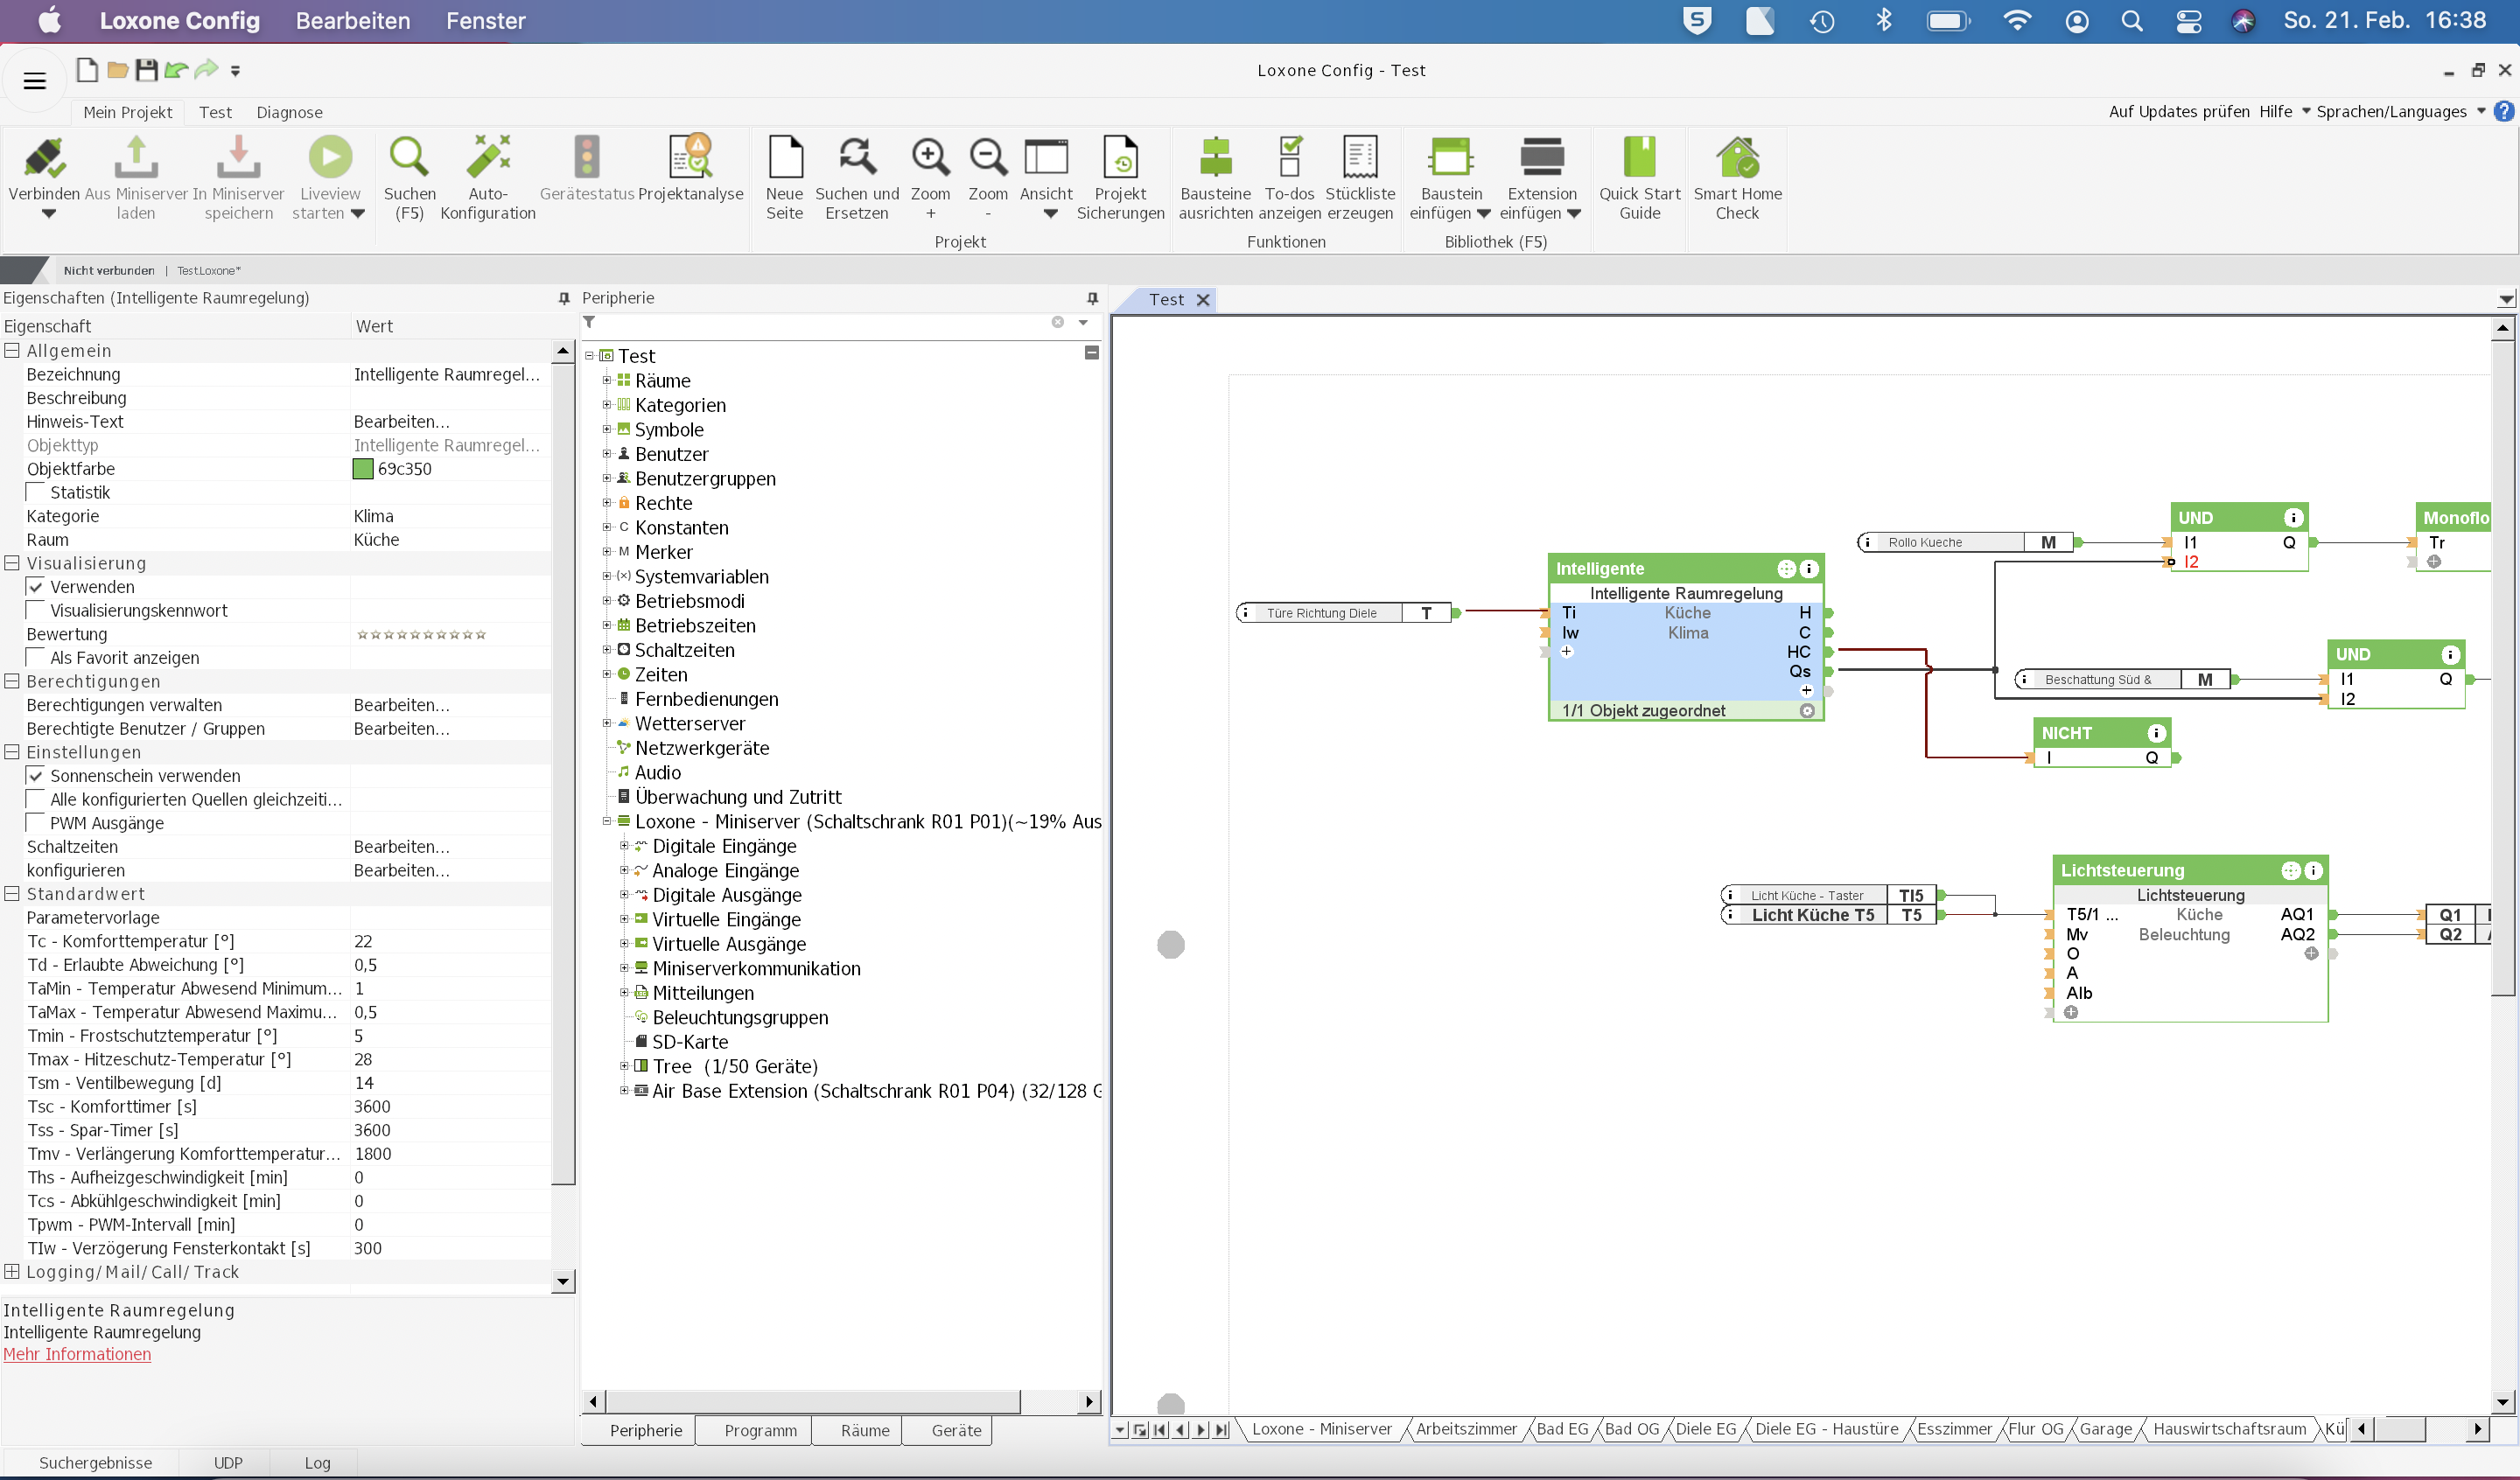
Task: Select the Programm bottom tab
Action: (760, 1431)
